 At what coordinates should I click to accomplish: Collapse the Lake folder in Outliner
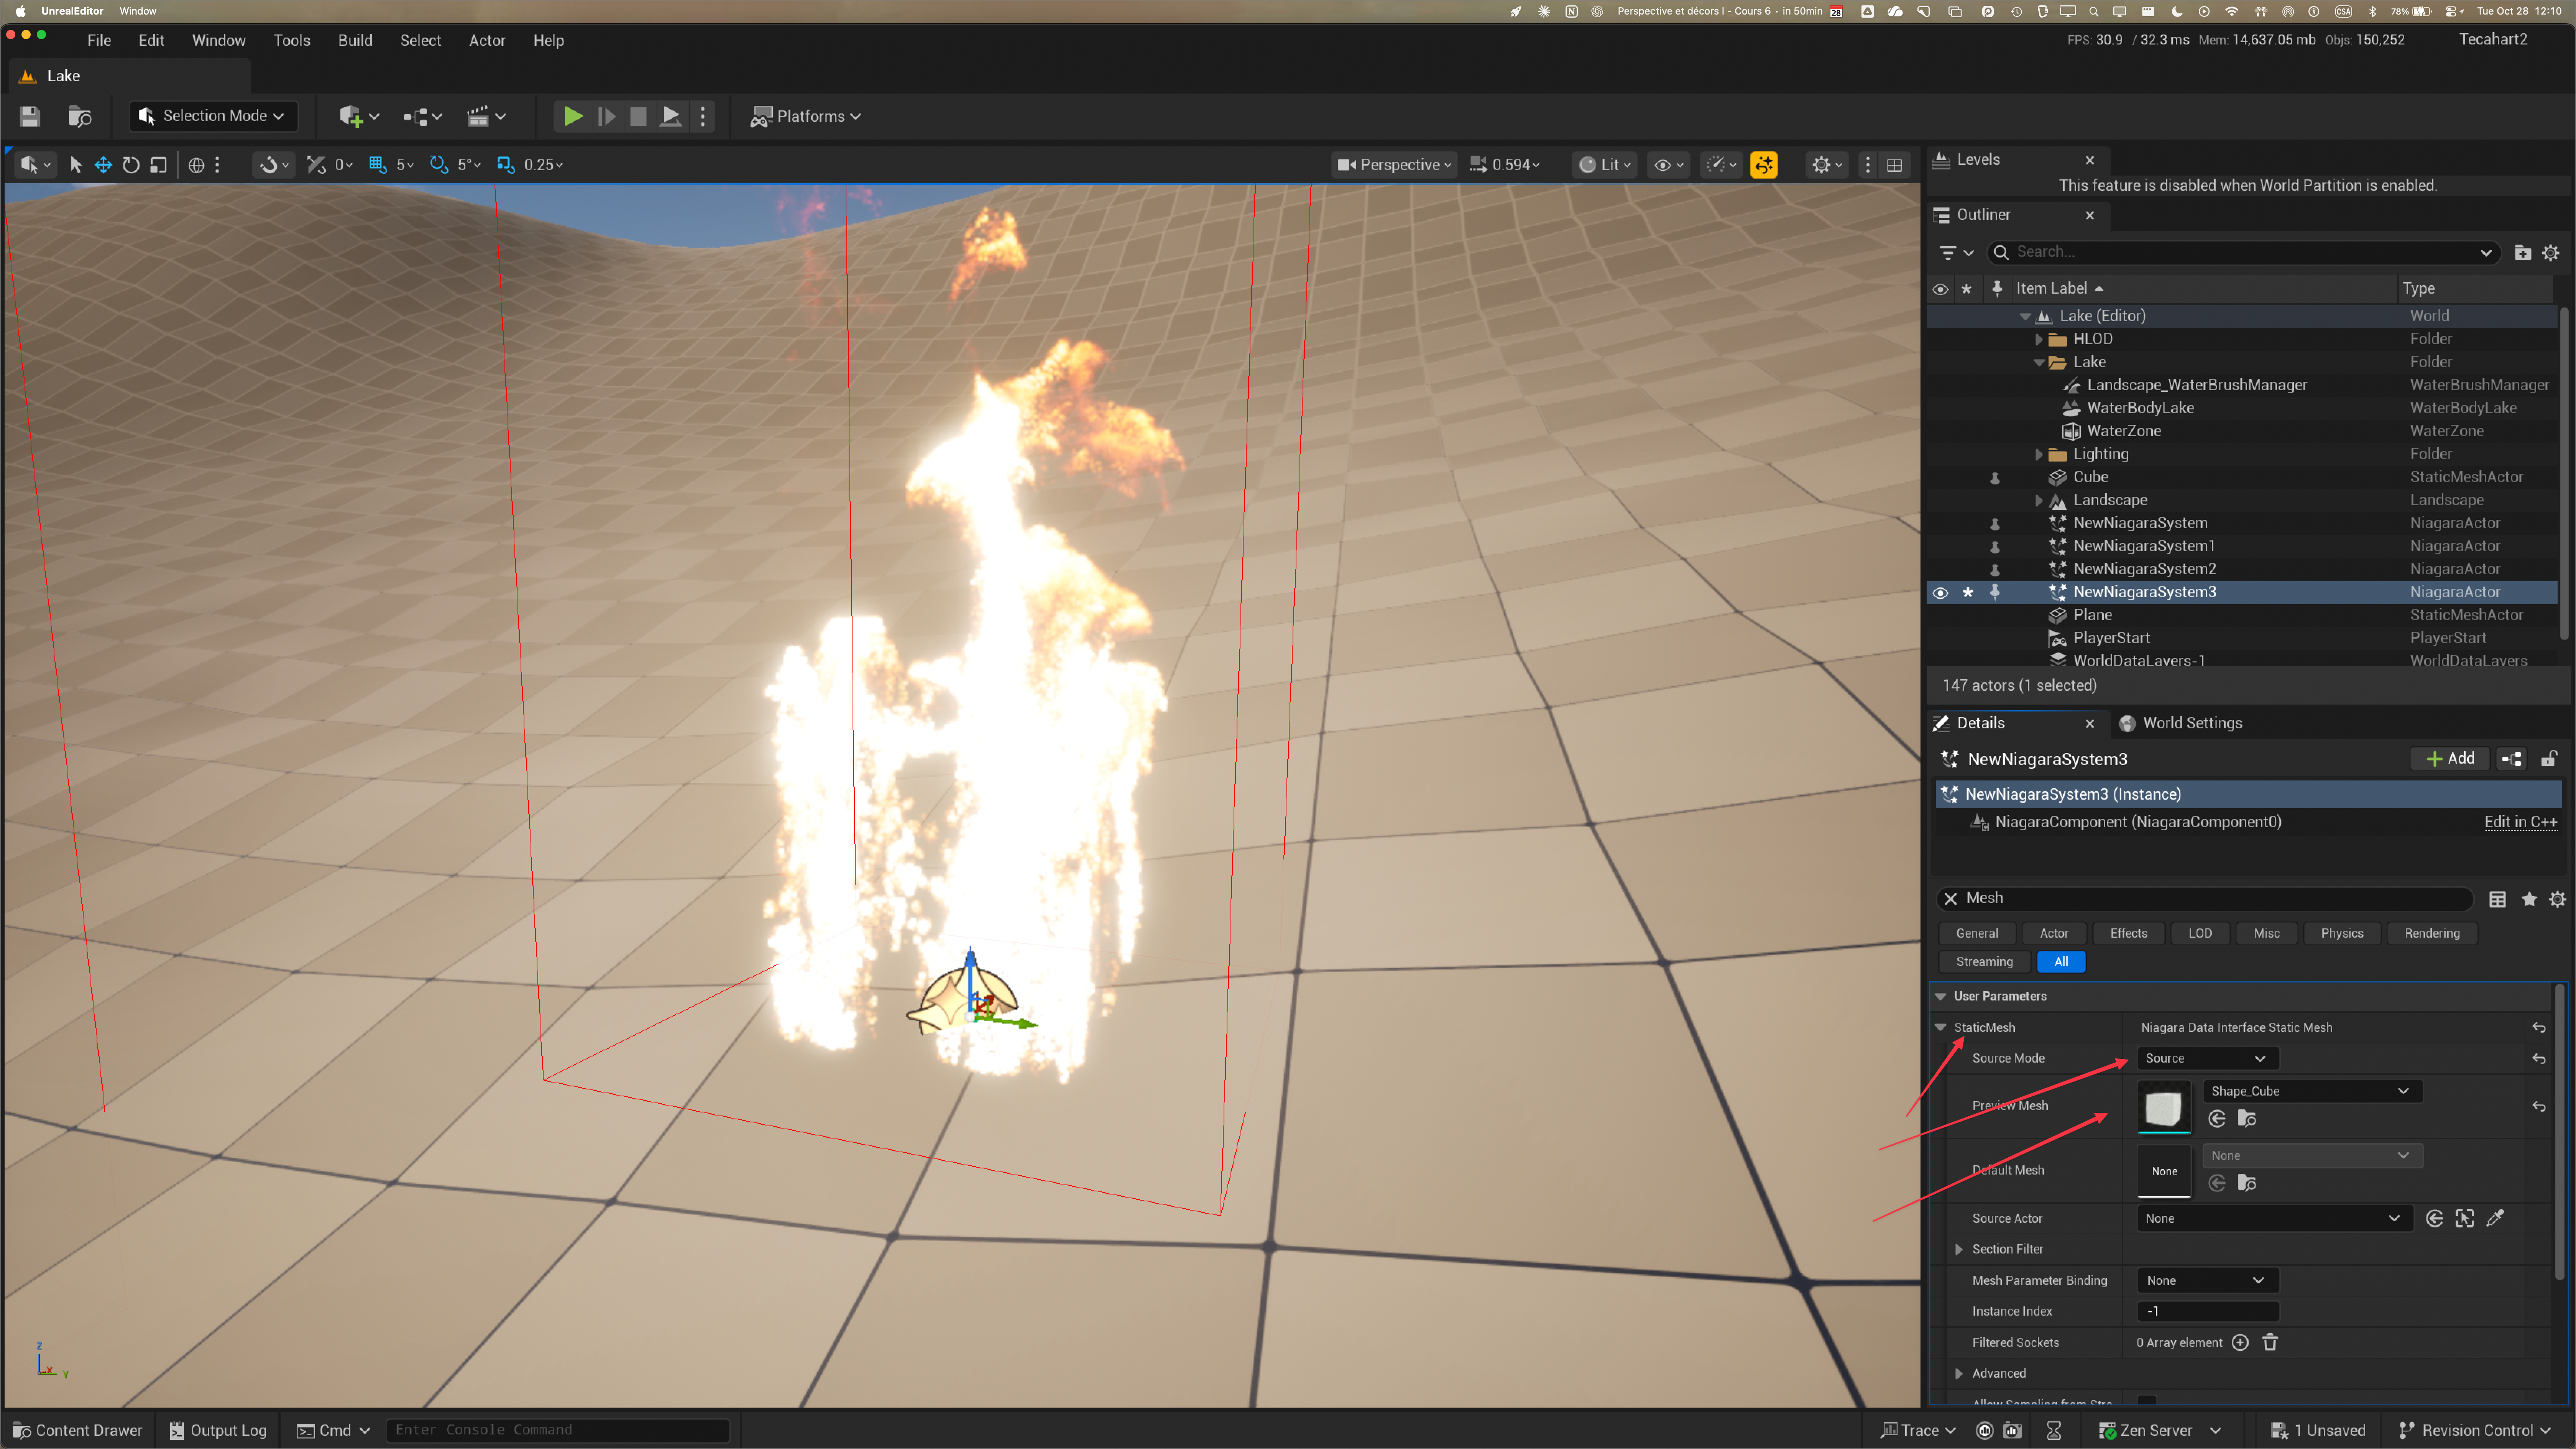click(2039, 362)
